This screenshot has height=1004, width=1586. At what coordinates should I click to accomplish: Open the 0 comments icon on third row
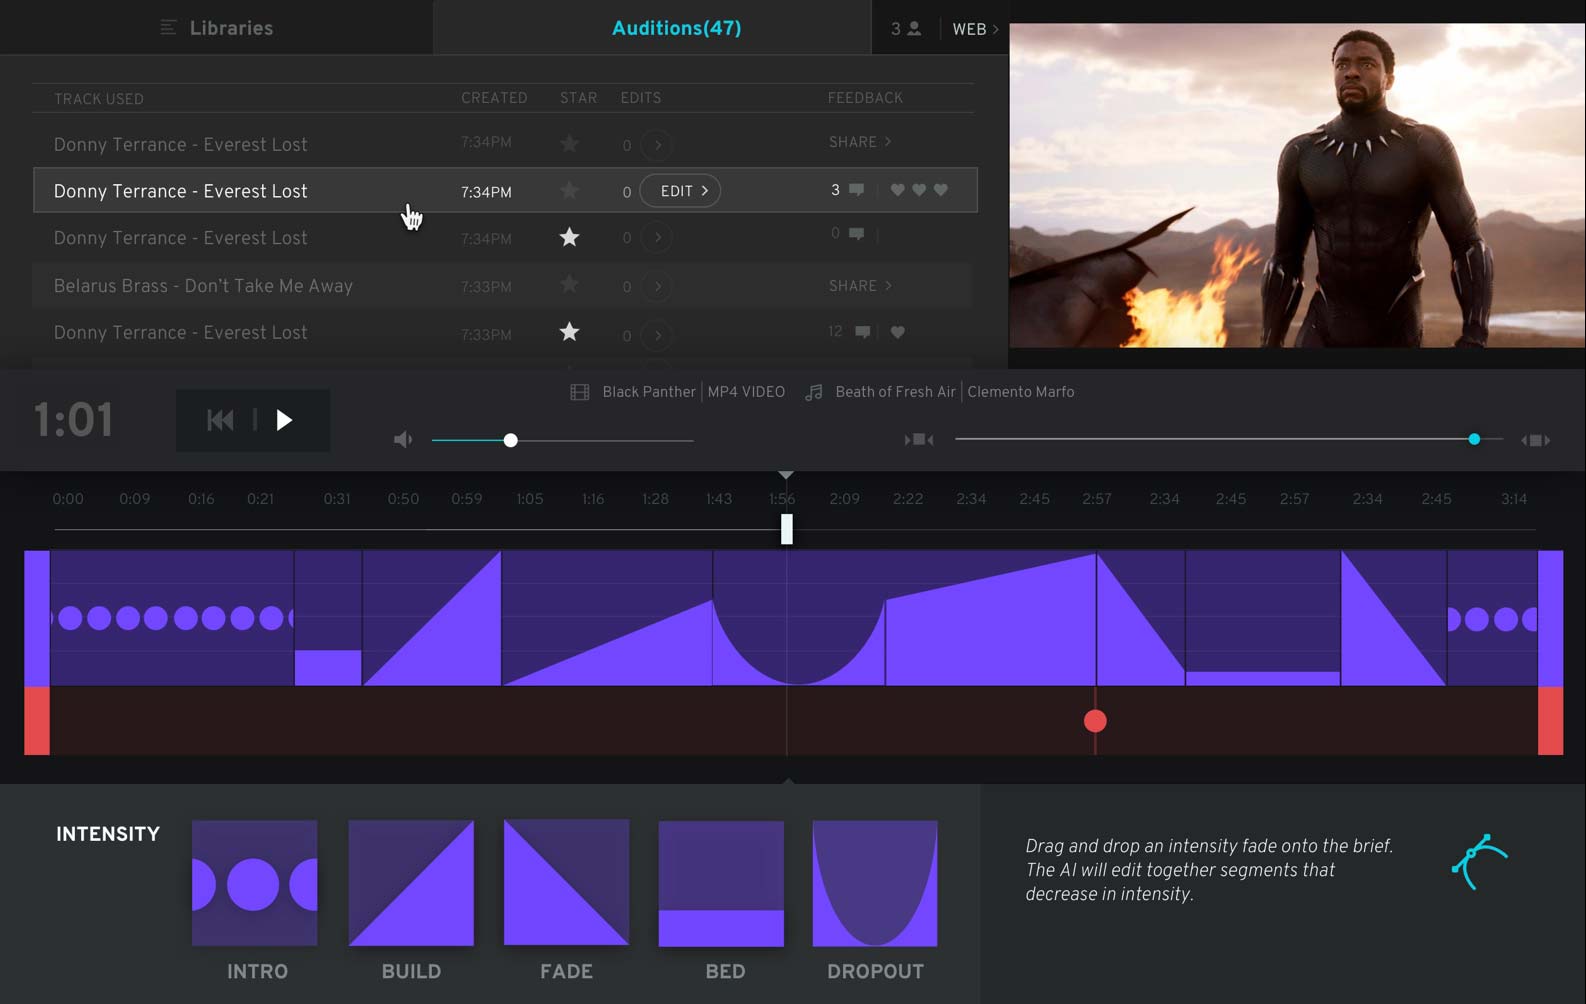[x=856, y=234]
